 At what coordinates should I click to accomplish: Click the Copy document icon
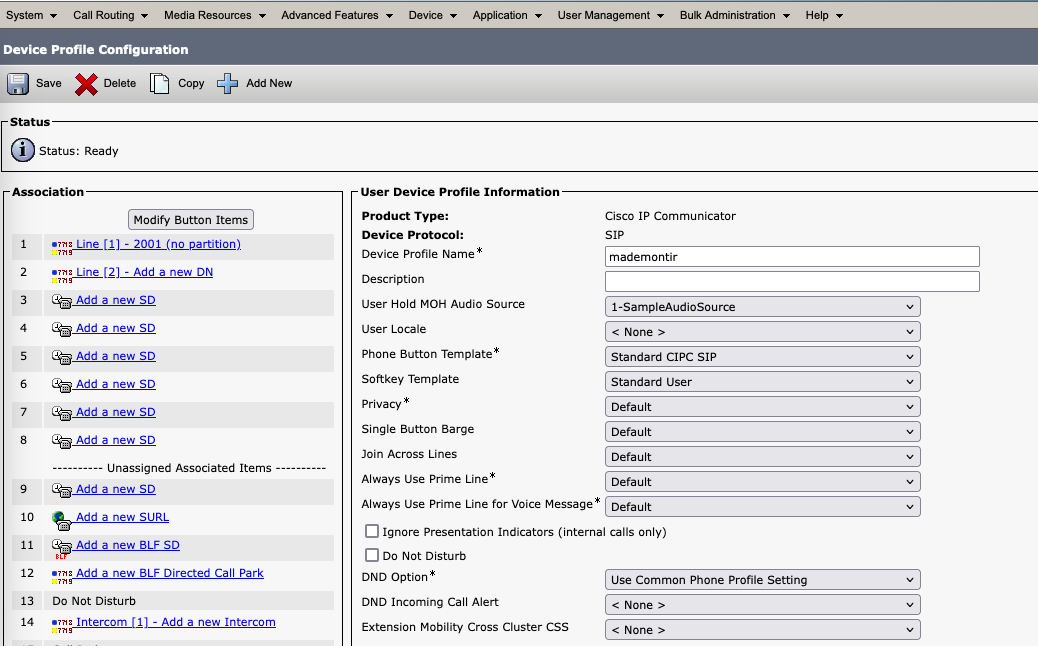[160, 84]
